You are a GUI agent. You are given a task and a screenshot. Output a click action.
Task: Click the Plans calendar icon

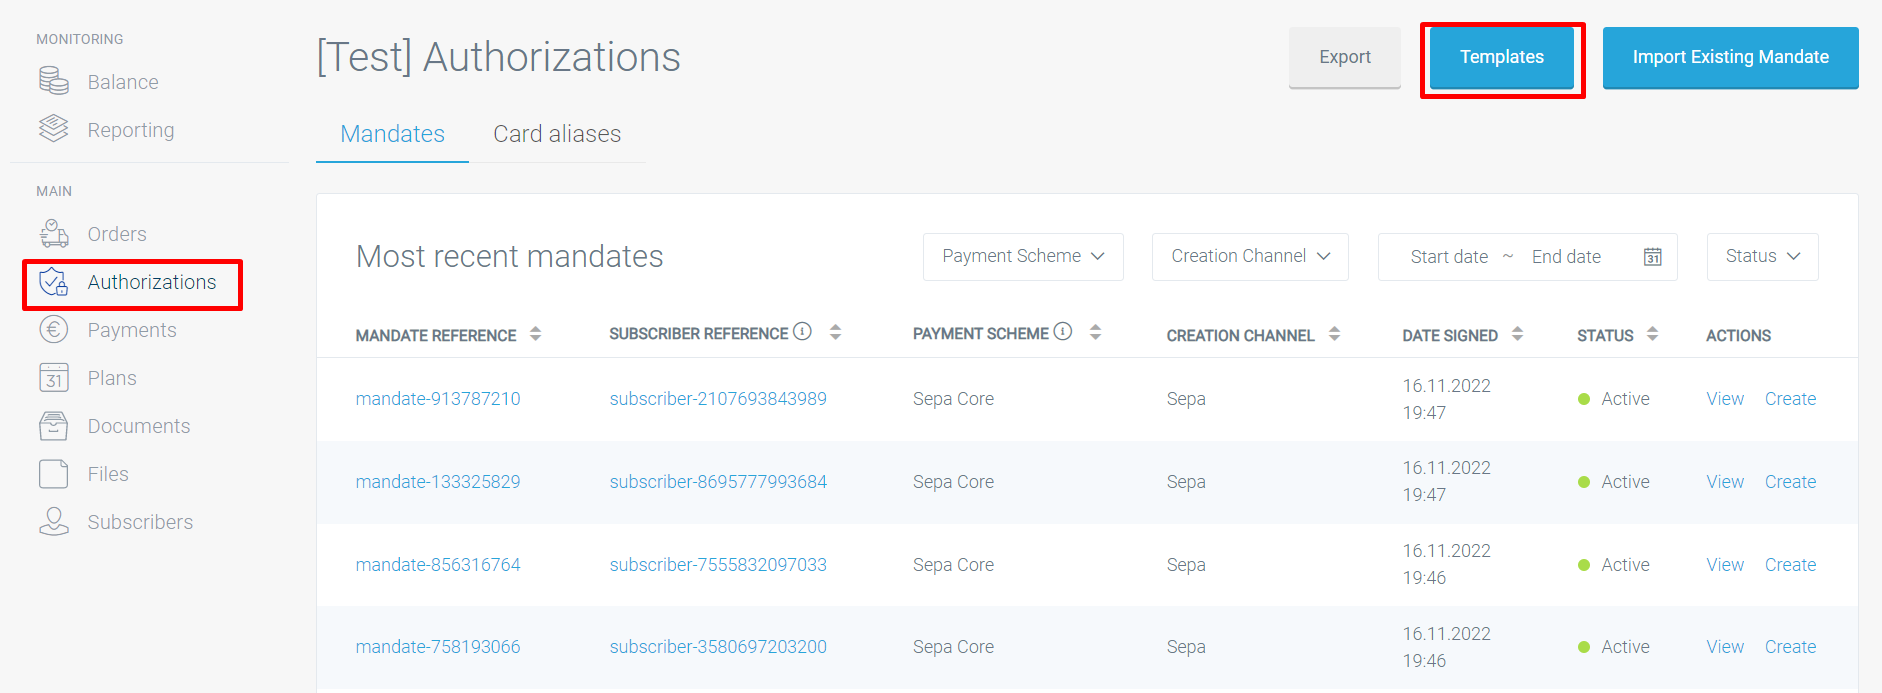(x=54, y=378)
